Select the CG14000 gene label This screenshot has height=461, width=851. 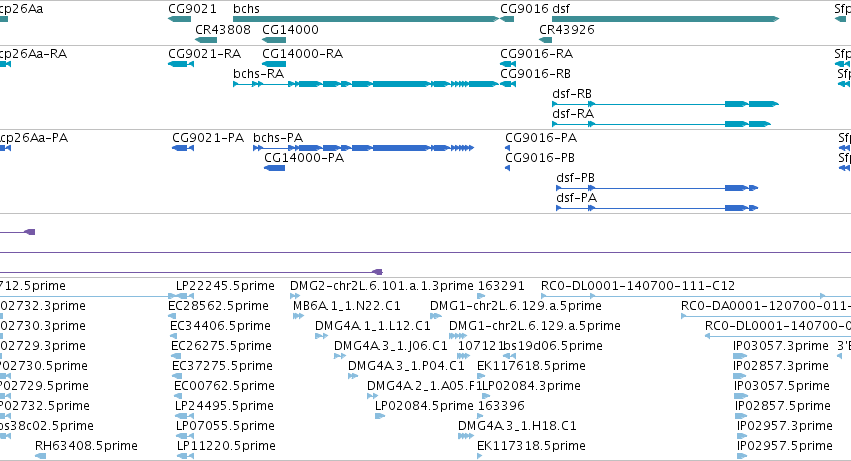point(290,30)
